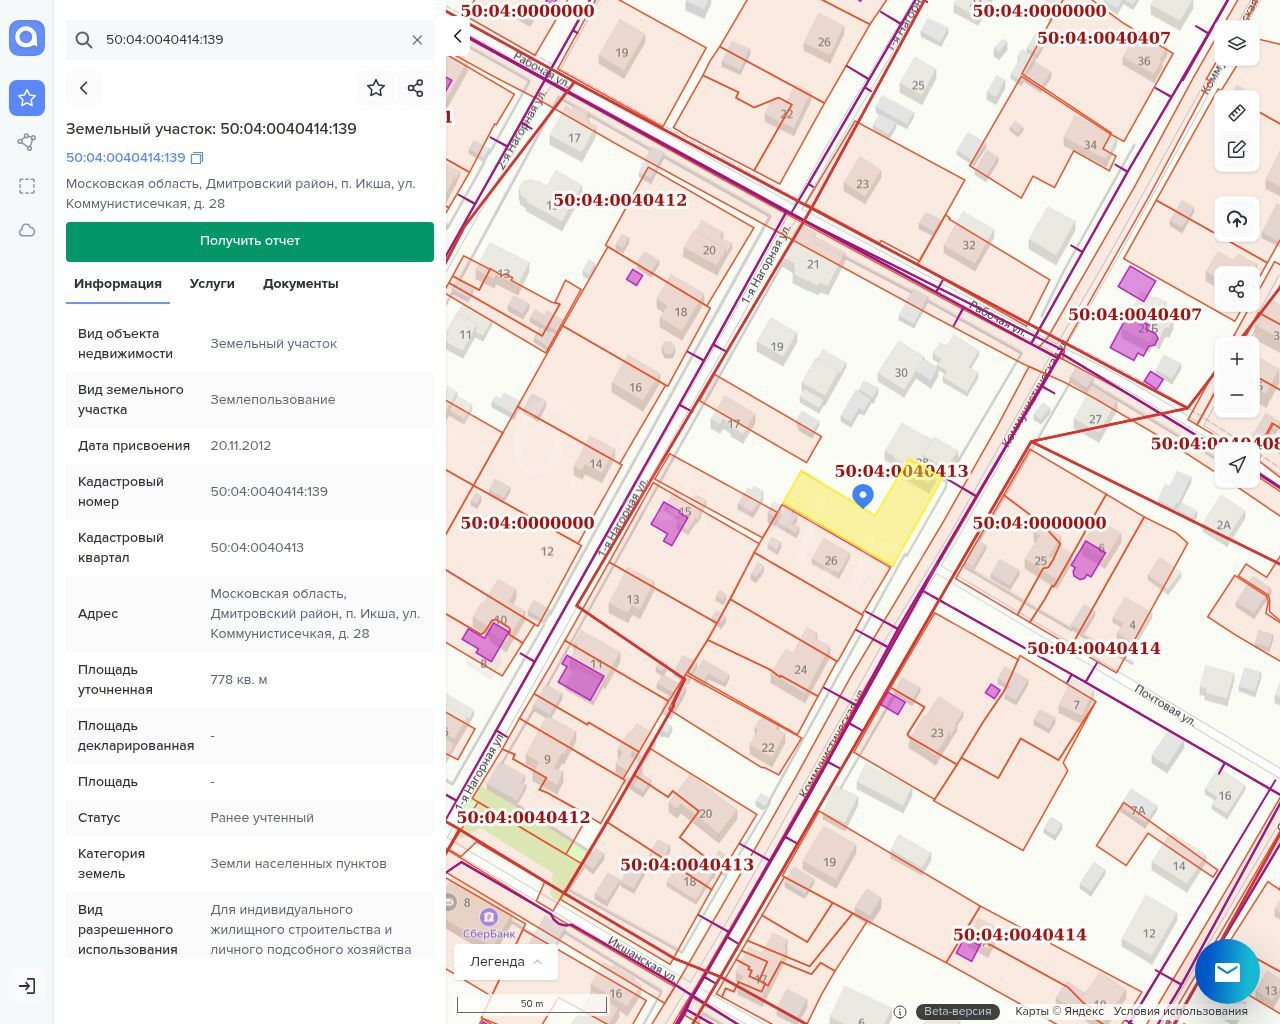Clear the cadastral number search field
This screenshot has width=1280, height=1024.
417,40
